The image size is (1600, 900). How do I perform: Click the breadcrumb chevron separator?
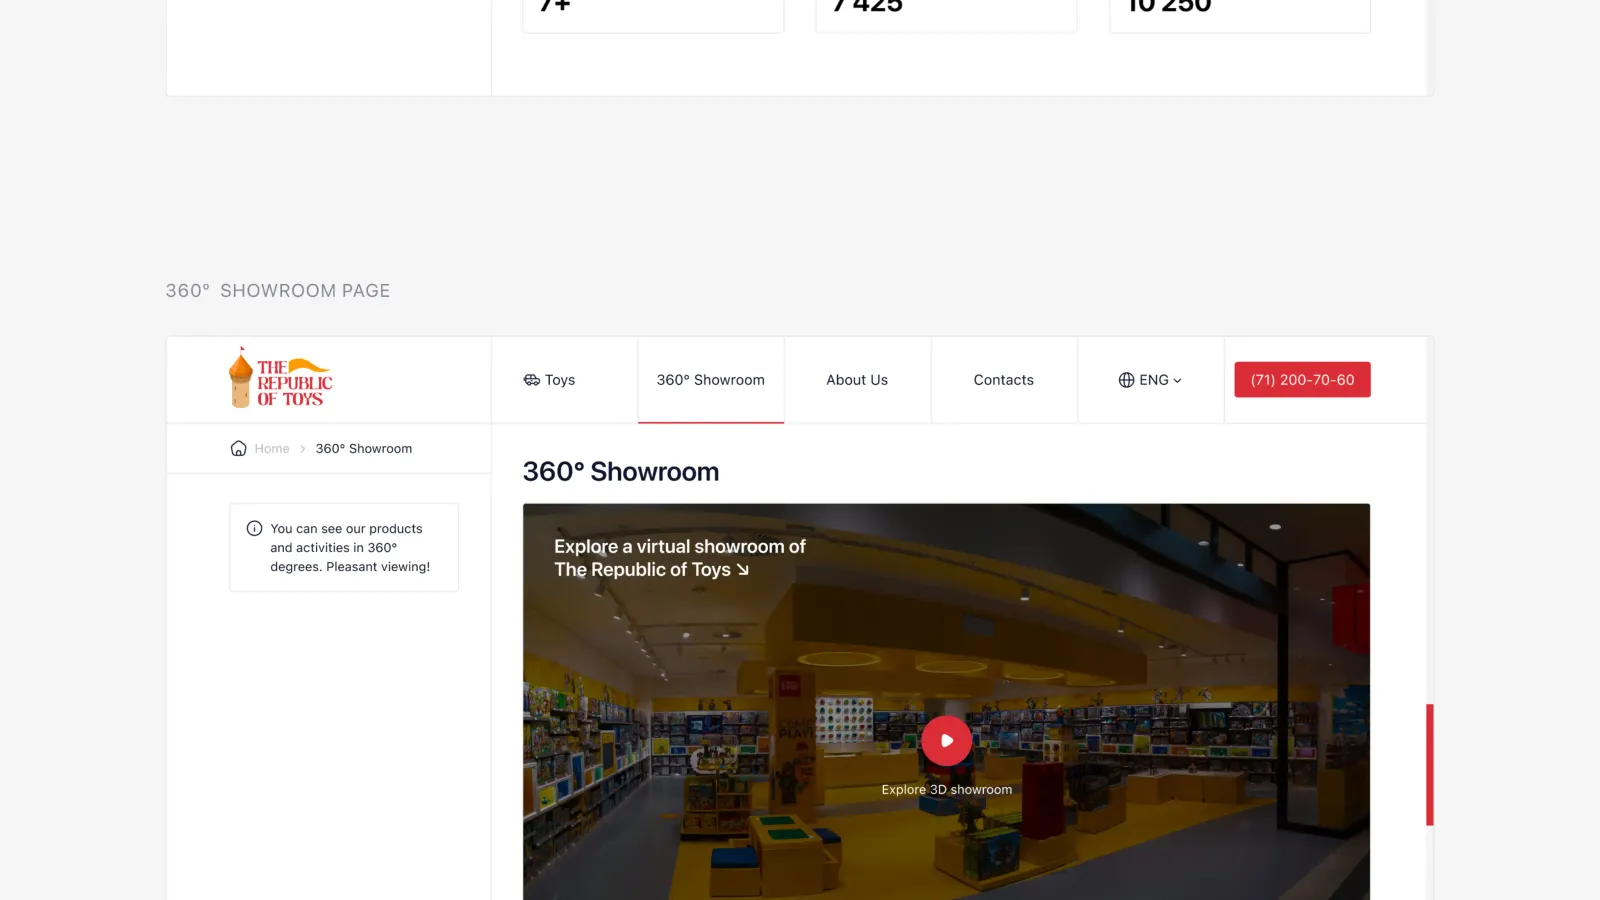(303, 449)
